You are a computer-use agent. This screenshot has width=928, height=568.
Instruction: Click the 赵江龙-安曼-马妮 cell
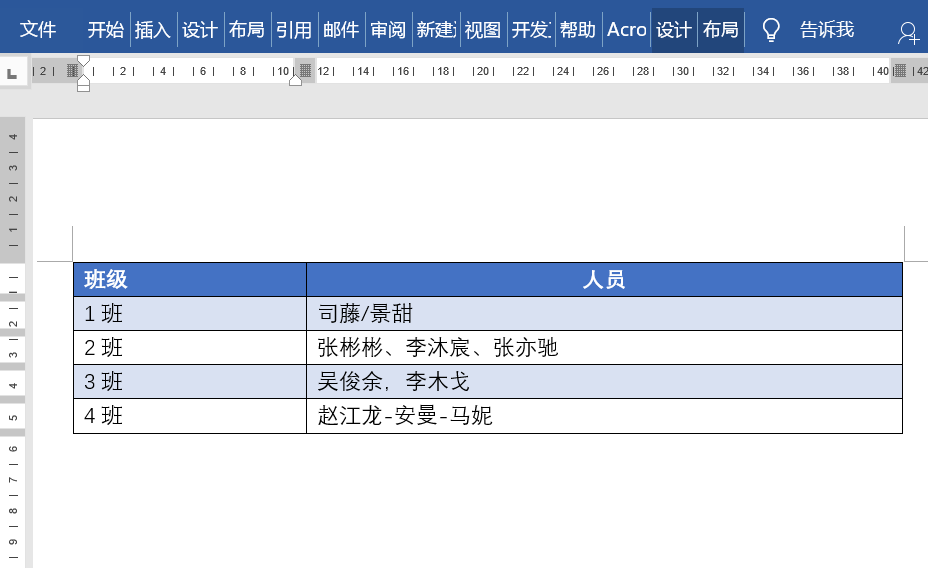(604, 416)
